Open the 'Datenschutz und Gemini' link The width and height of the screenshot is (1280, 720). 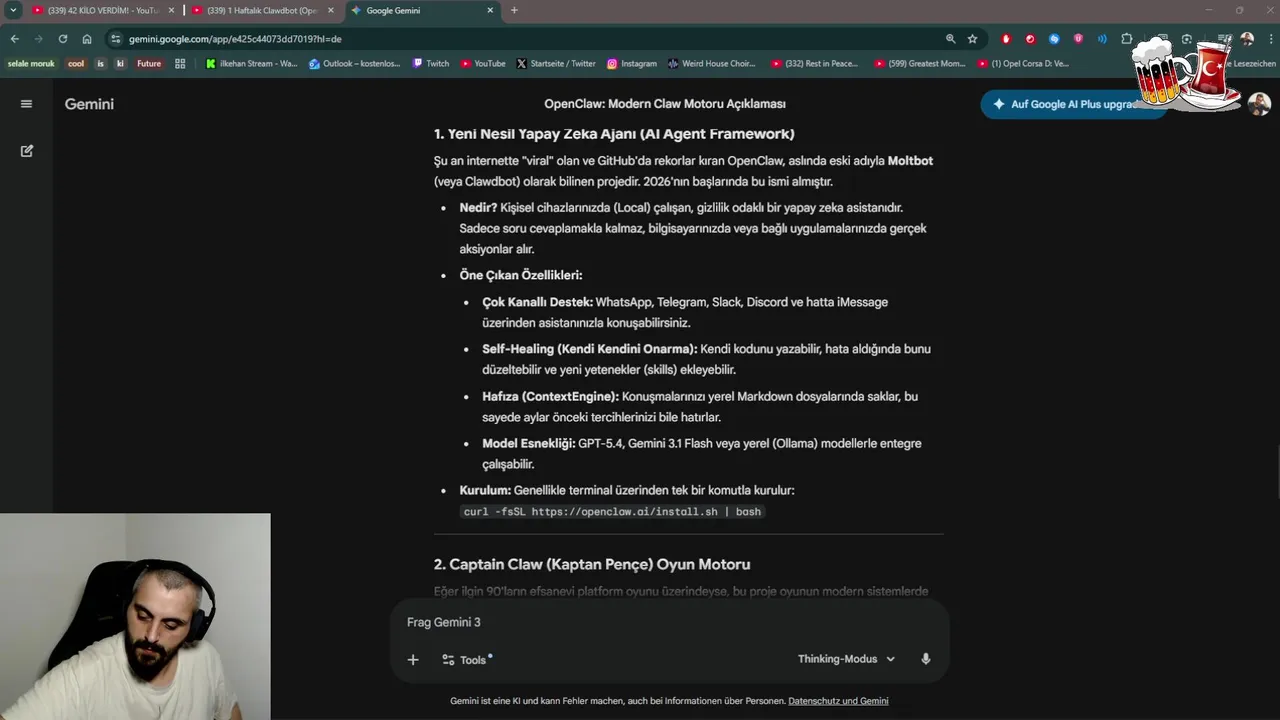pos(838,701)
